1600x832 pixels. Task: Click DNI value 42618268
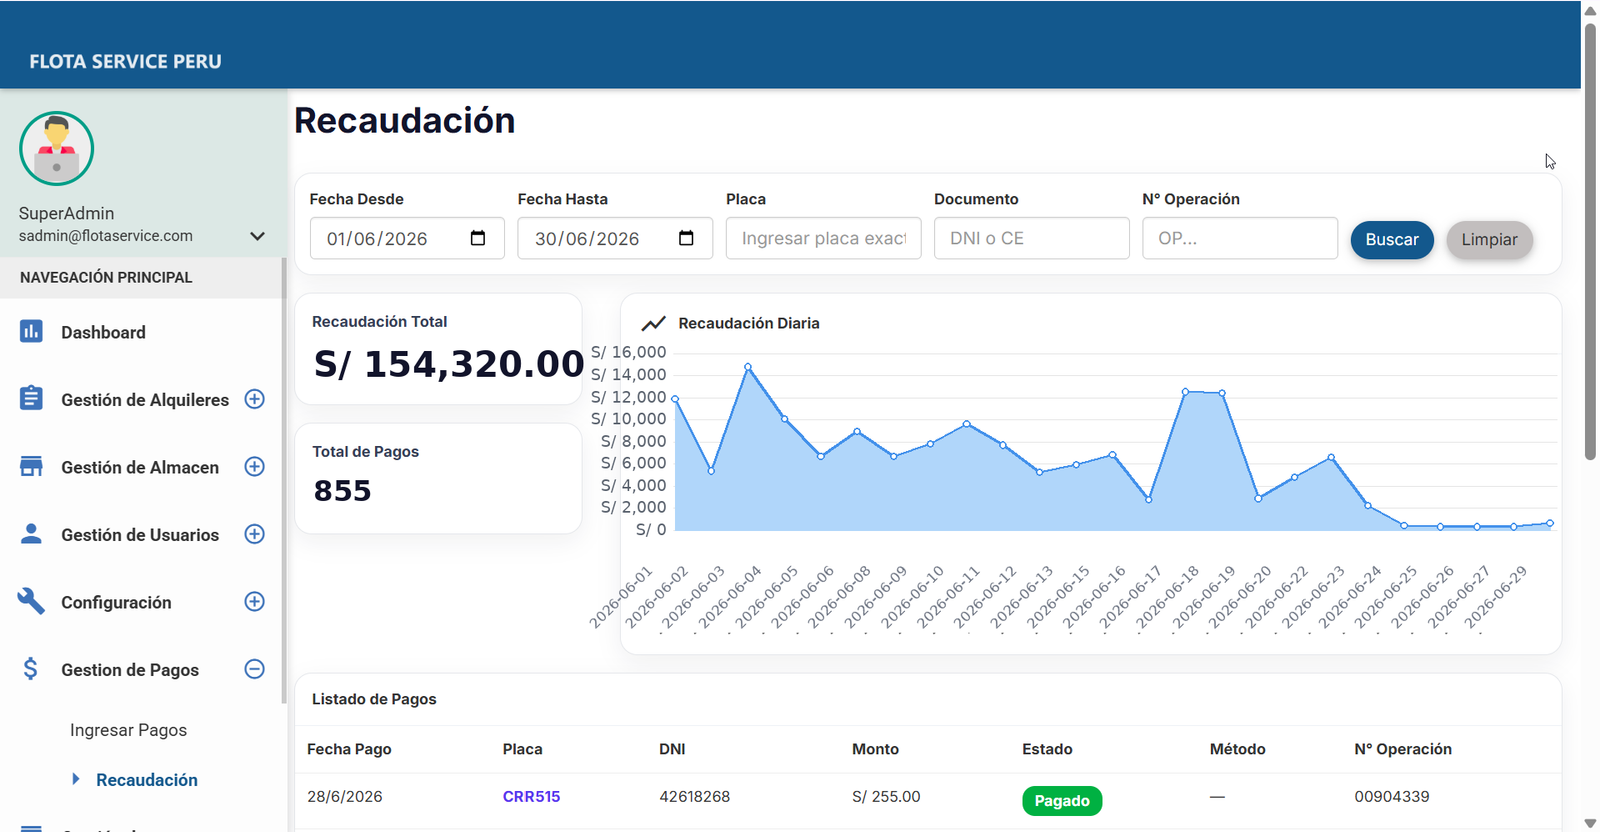(x=695, y=797)
